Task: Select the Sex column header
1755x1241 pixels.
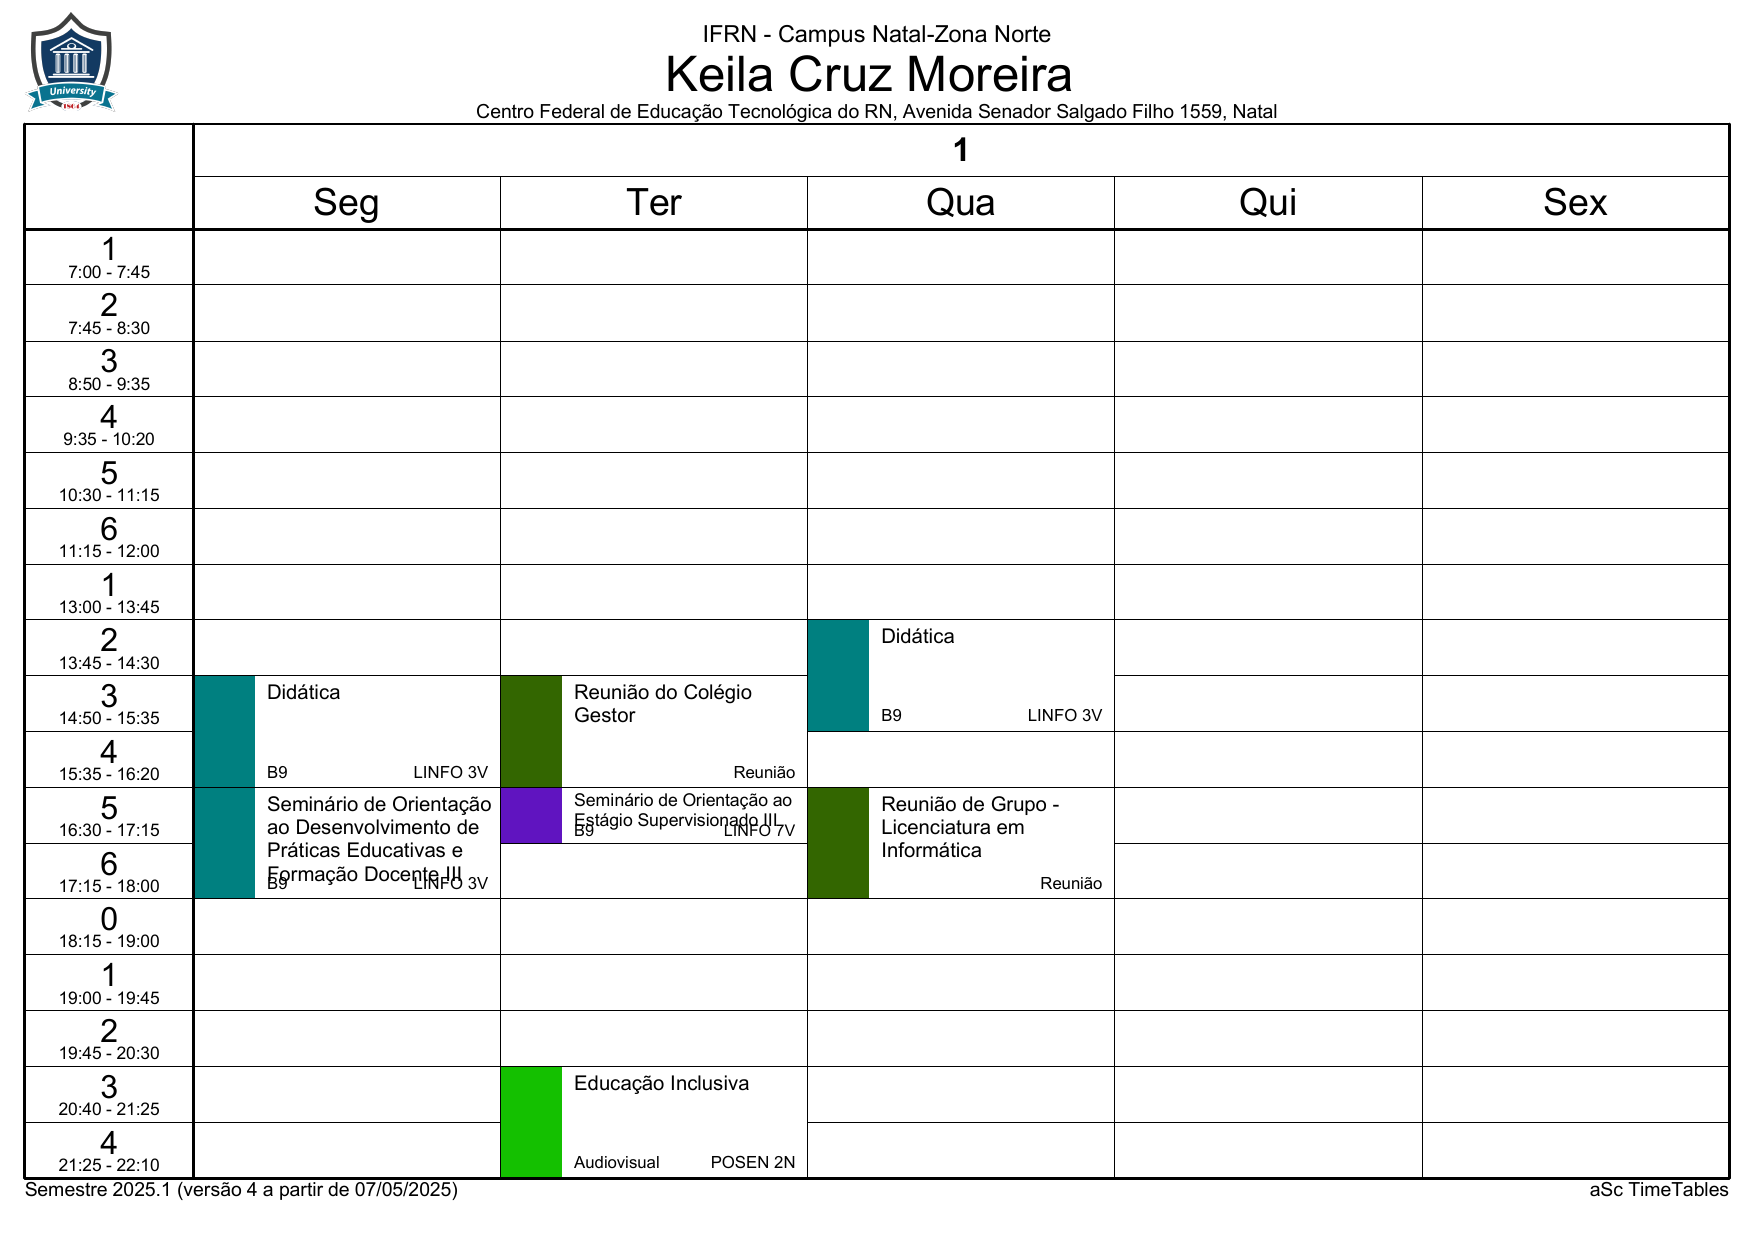Action: 1575,203
